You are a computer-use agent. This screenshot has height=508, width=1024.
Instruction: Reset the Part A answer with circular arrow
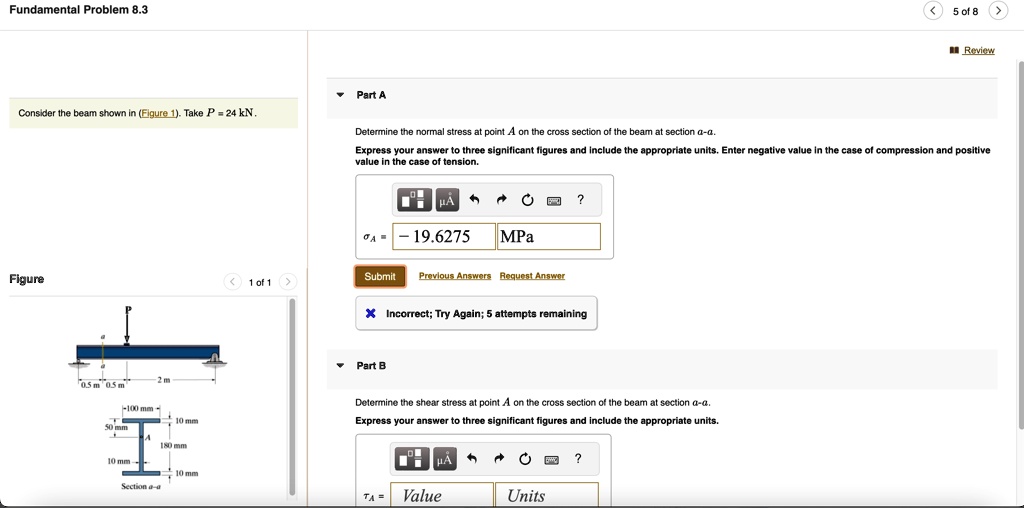point(527,200)
